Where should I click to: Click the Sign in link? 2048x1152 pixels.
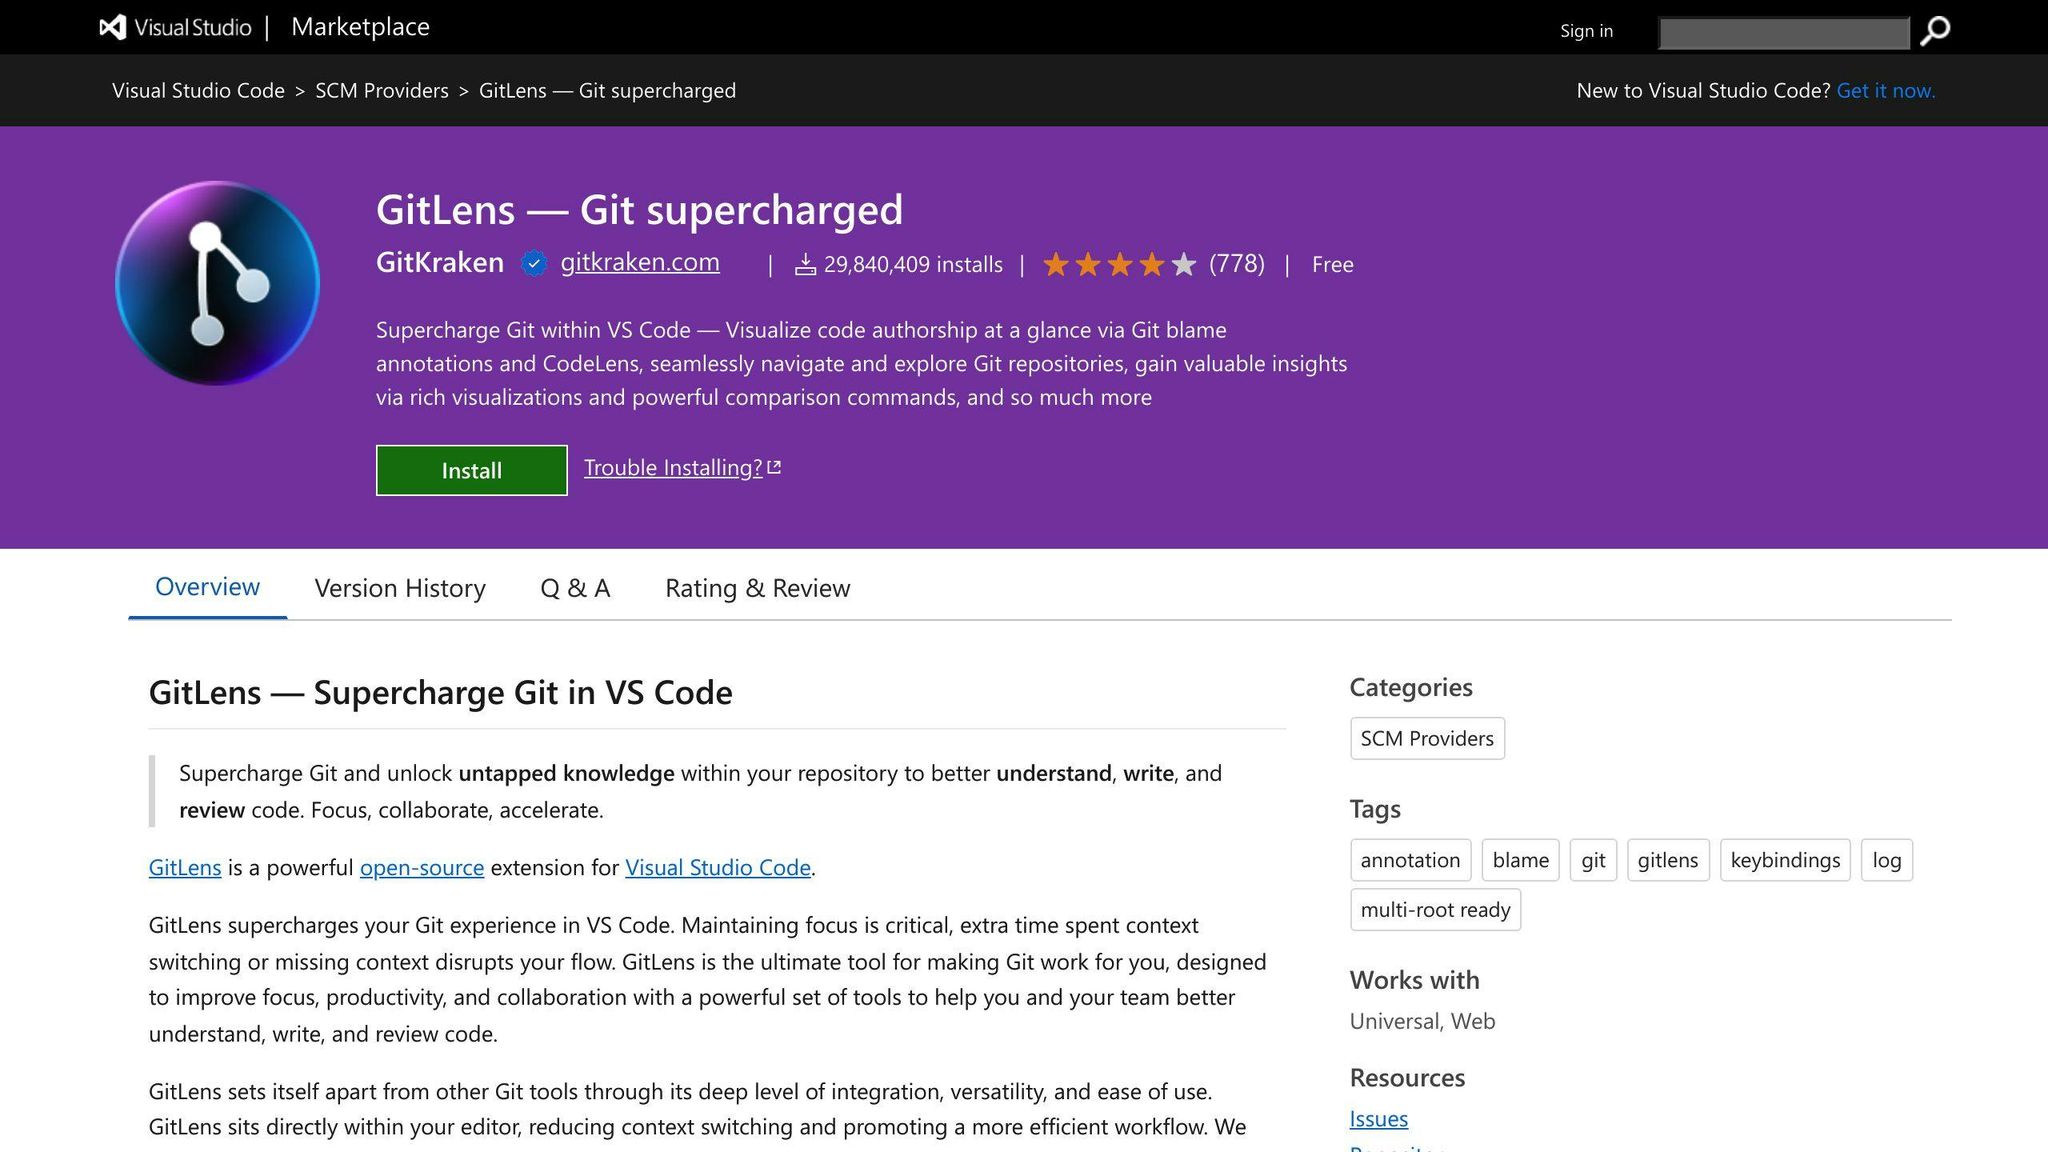(1586, 31)
